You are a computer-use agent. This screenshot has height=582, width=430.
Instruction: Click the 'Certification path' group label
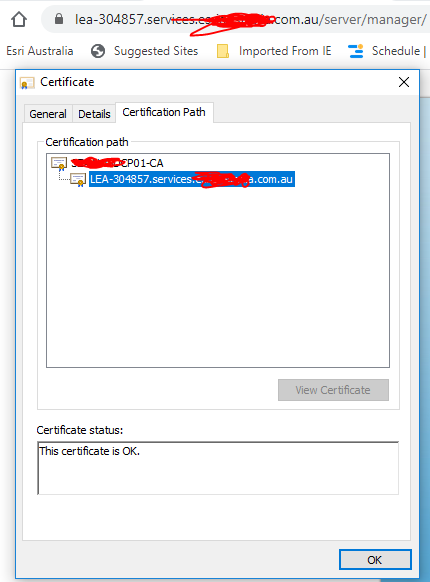(87, 142)
